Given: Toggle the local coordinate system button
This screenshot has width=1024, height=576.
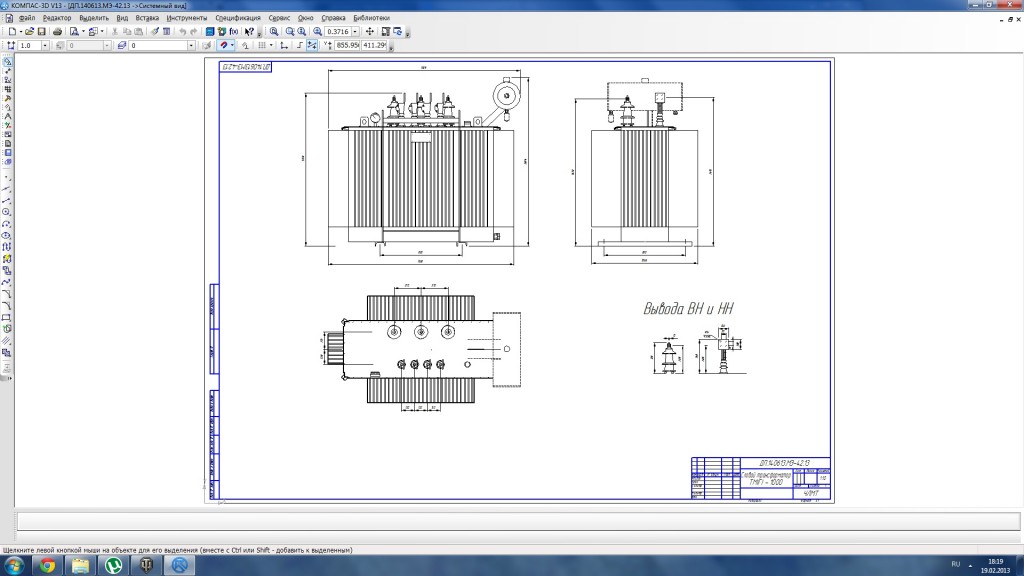Looking at the screenshot, I should point(283,45).
